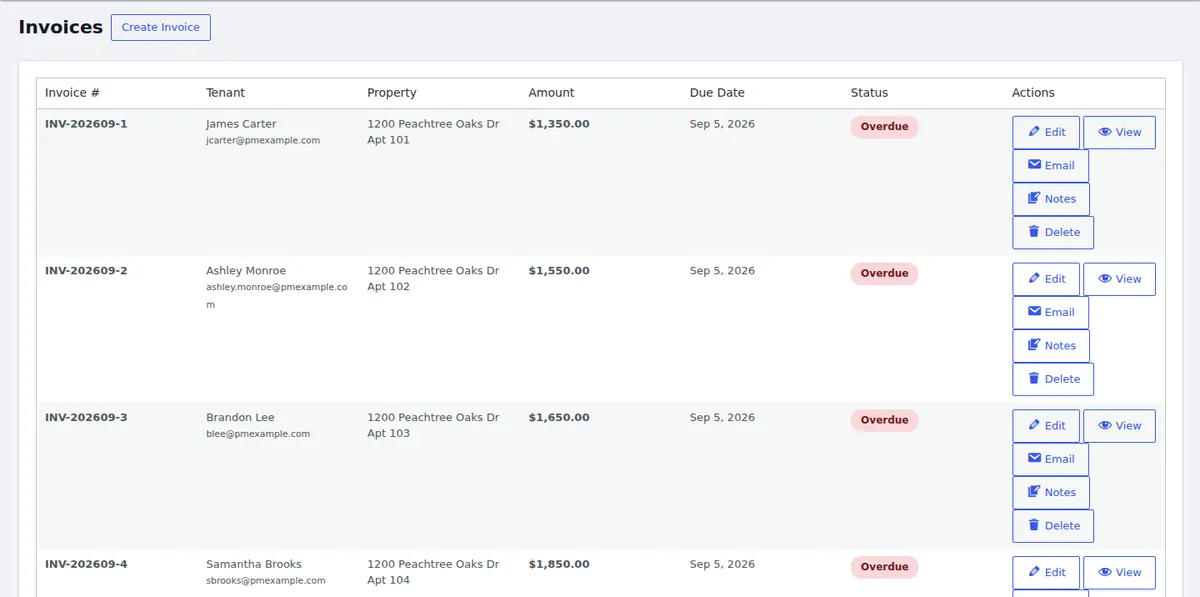
Task: Select invoice number INV-202609-3 text
Action: 86,418
